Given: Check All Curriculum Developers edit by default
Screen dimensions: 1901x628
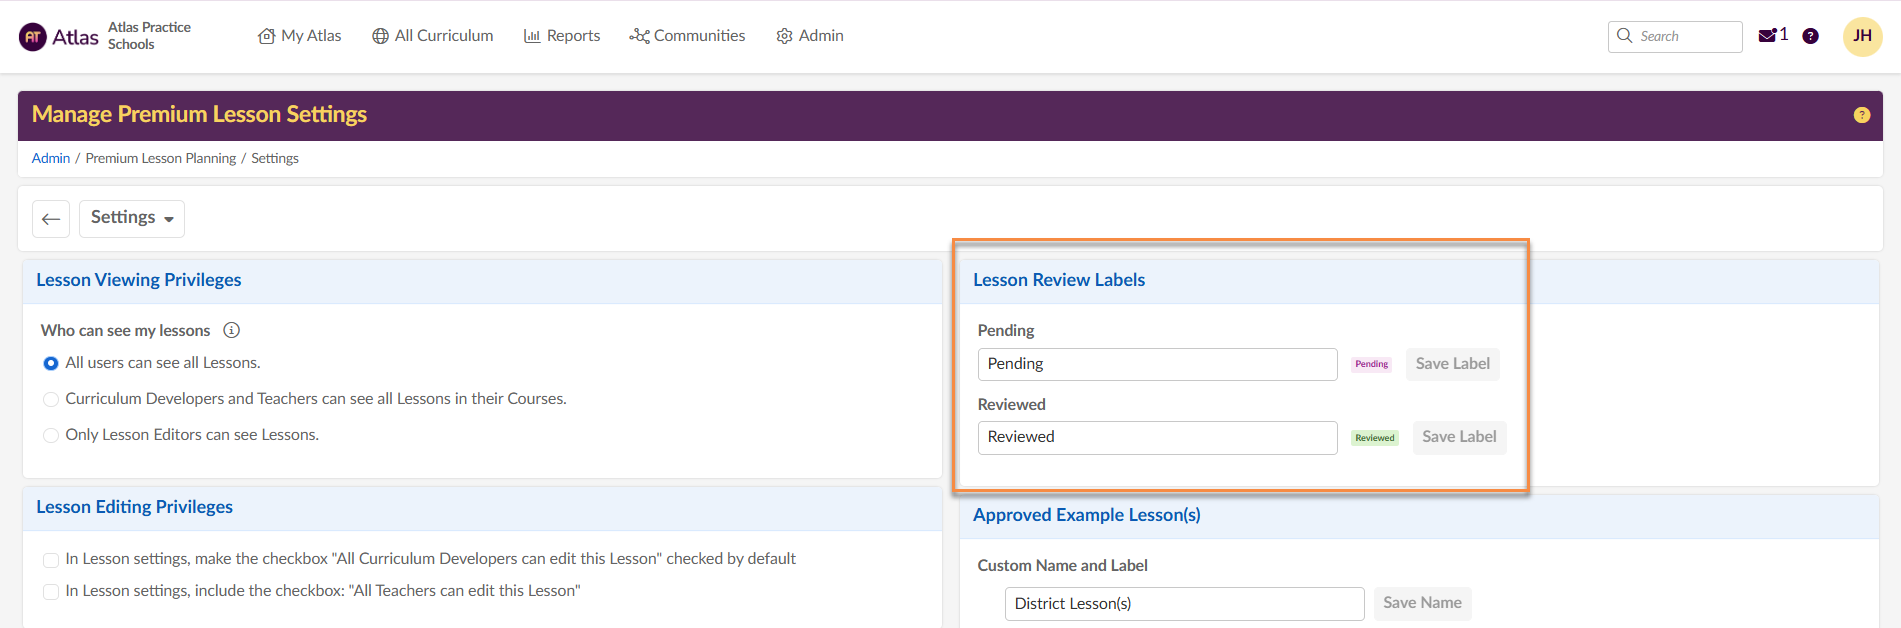Looking at the screenshot, I should (x=51, y=560).
